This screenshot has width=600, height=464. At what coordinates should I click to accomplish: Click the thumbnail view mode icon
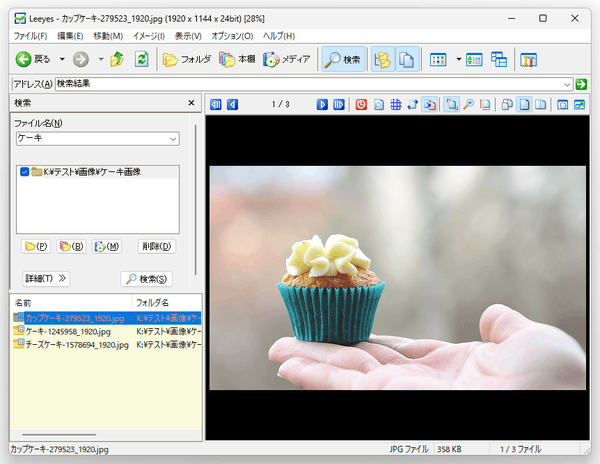[438, 60]
